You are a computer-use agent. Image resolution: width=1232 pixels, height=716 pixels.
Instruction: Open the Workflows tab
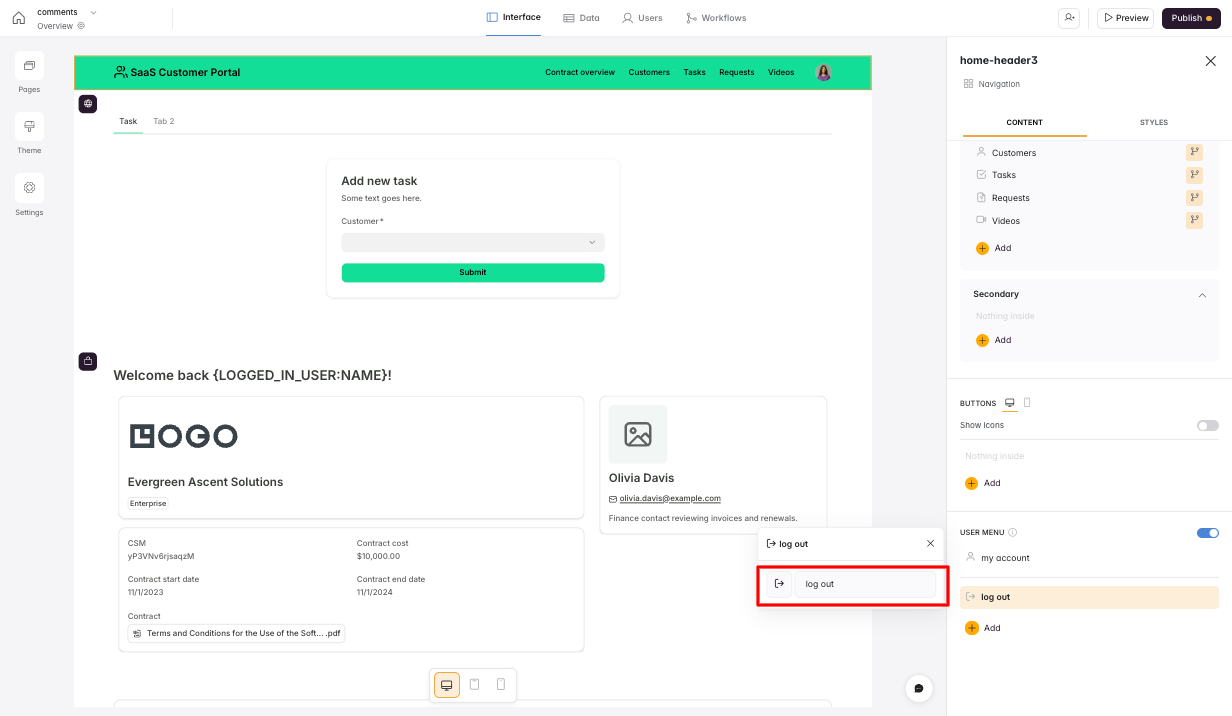pos(716,18)
